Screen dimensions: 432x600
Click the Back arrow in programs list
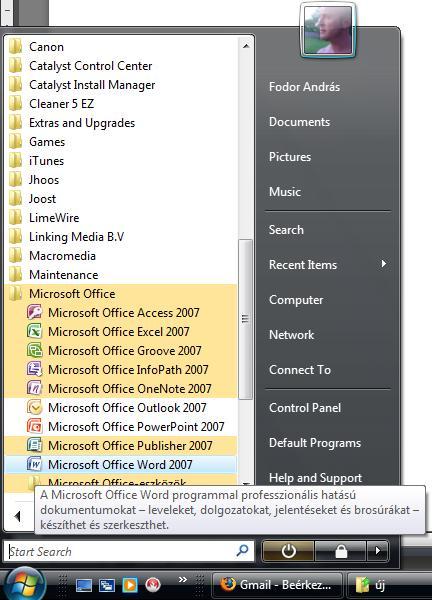pos(17,516)
